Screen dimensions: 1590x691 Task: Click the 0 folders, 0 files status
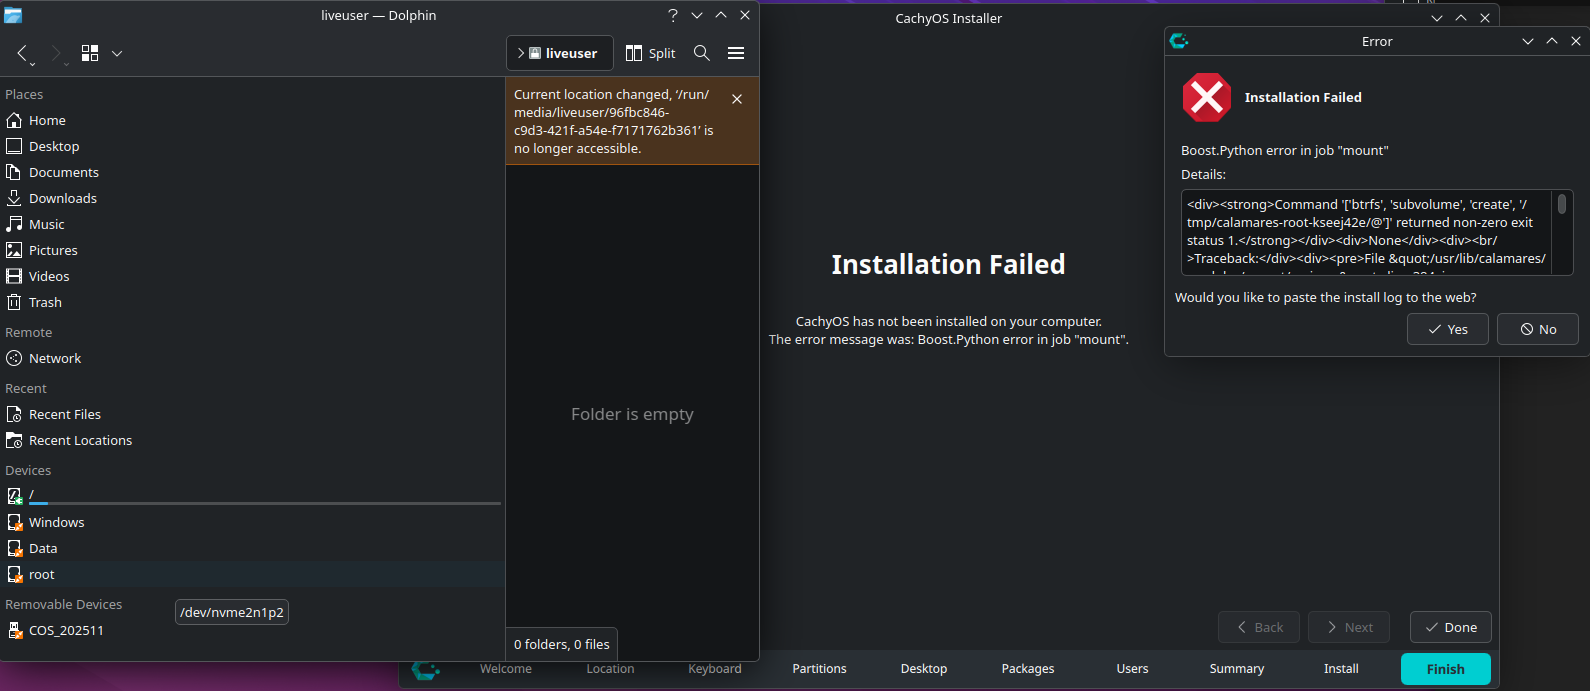tap(562, 644)
